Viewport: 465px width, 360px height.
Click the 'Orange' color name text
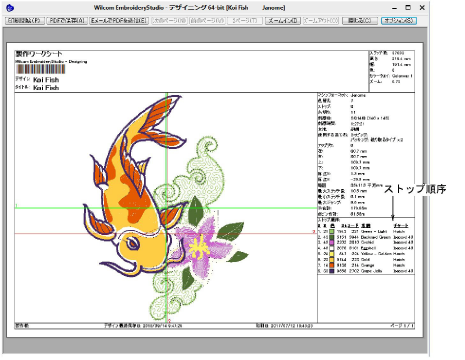tap(368, 265)
